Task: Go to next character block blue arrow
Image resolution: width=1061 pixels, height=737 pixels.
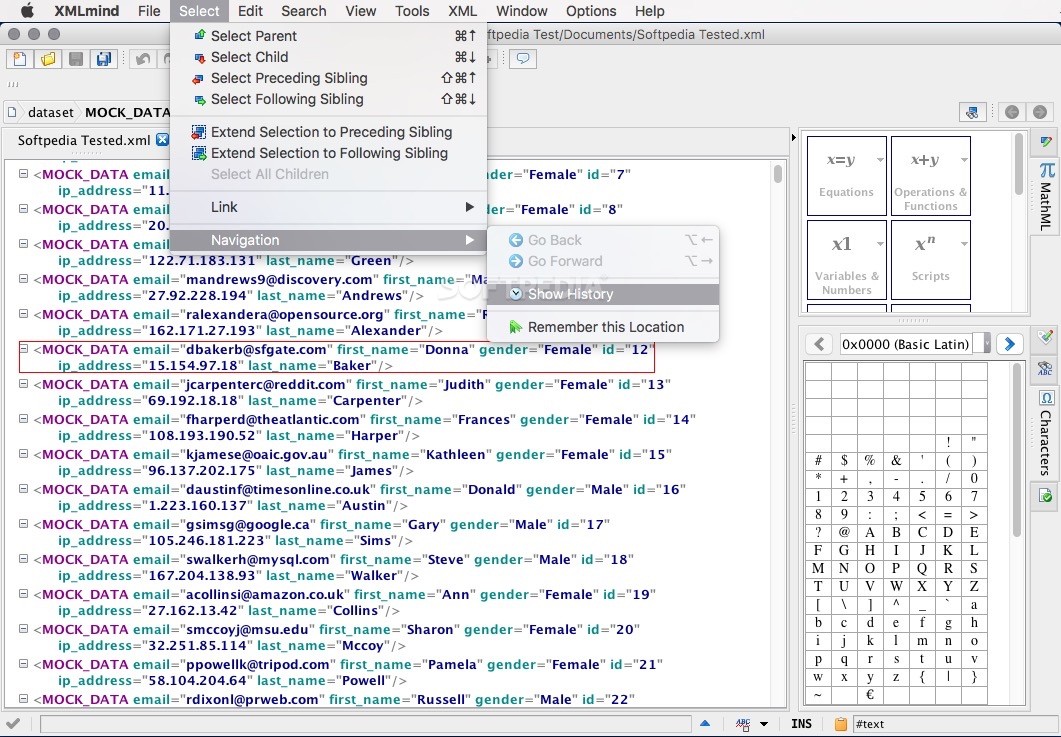Action: click(x=1010, y=344)
